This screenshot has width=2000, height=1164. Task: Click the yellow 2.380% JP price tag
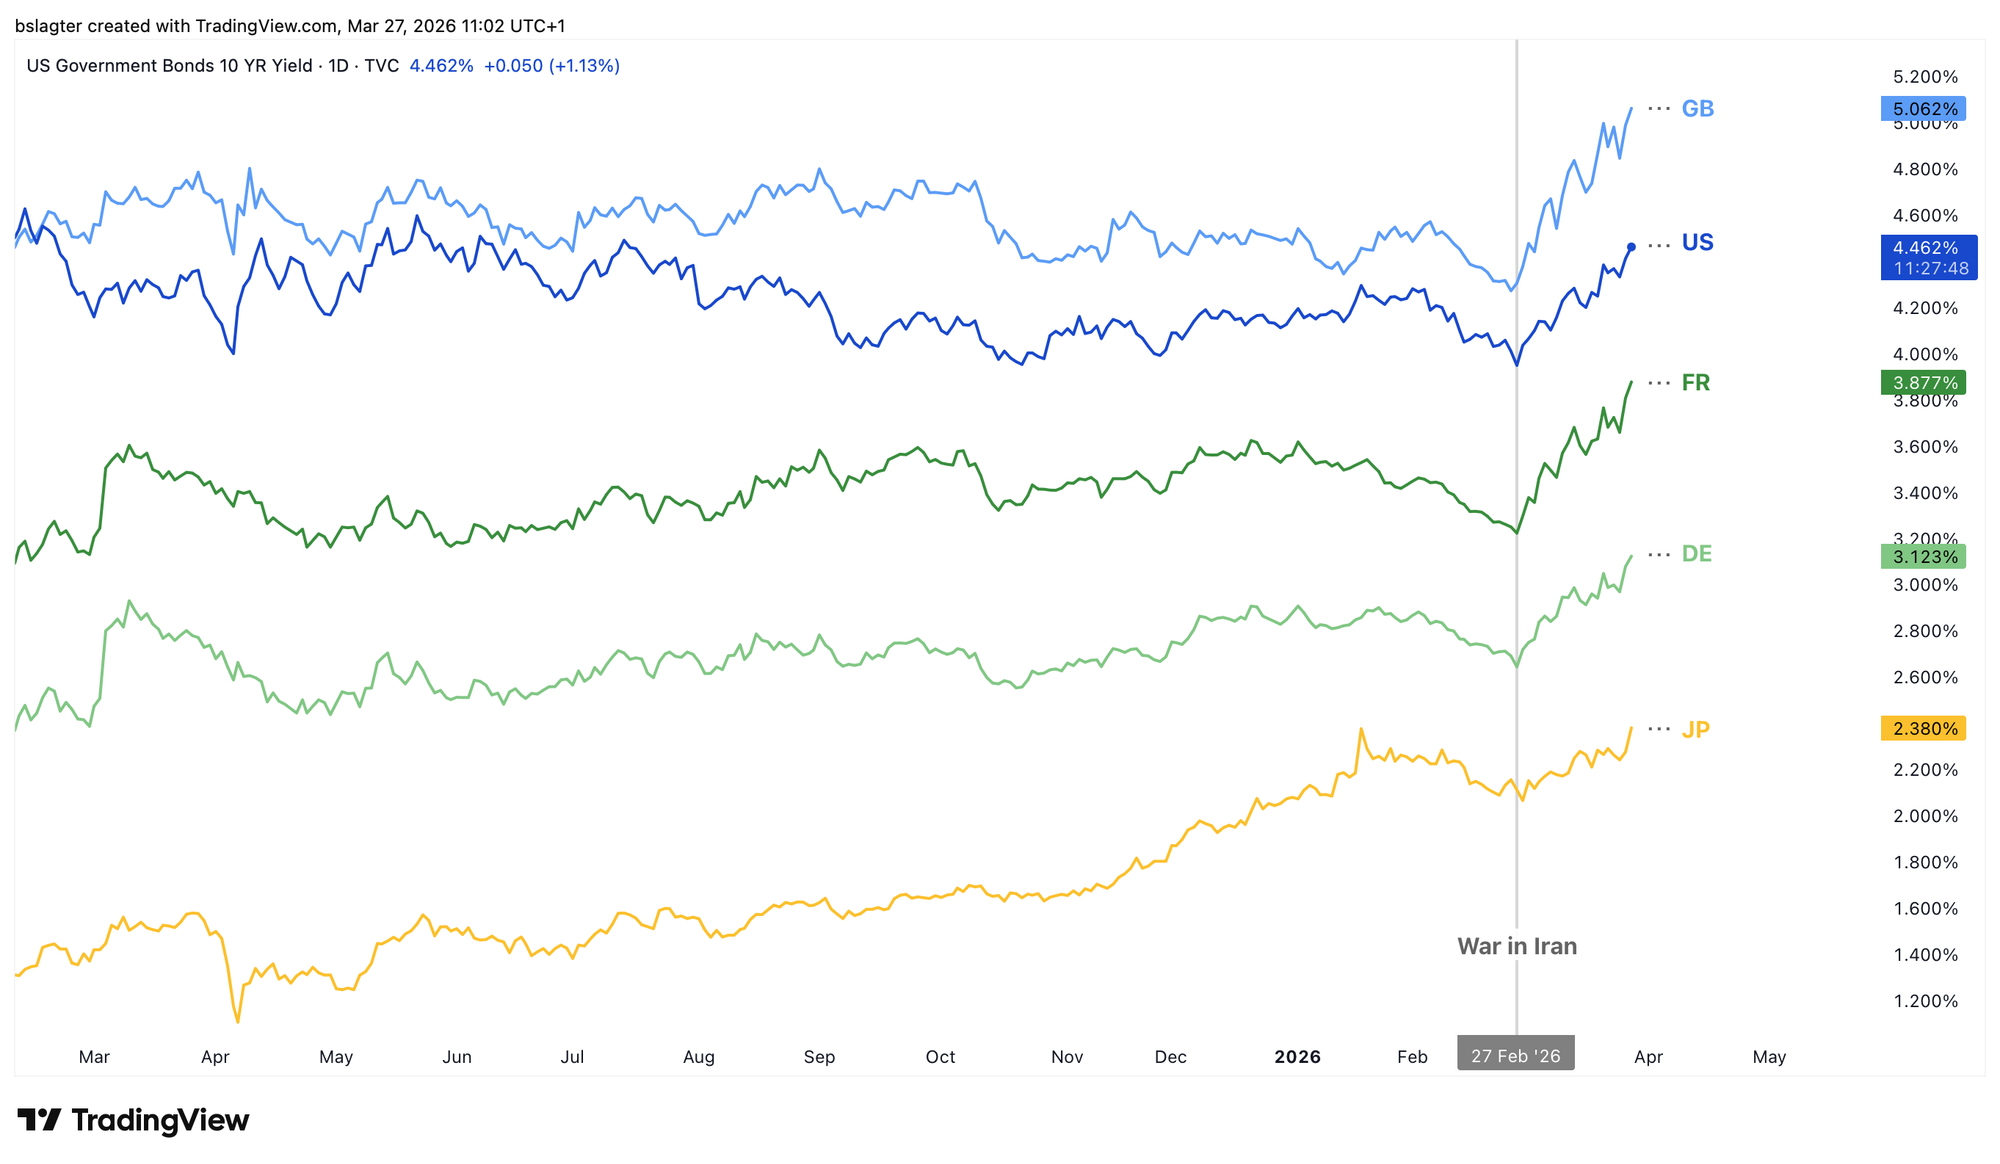(x=1923, y=729)
